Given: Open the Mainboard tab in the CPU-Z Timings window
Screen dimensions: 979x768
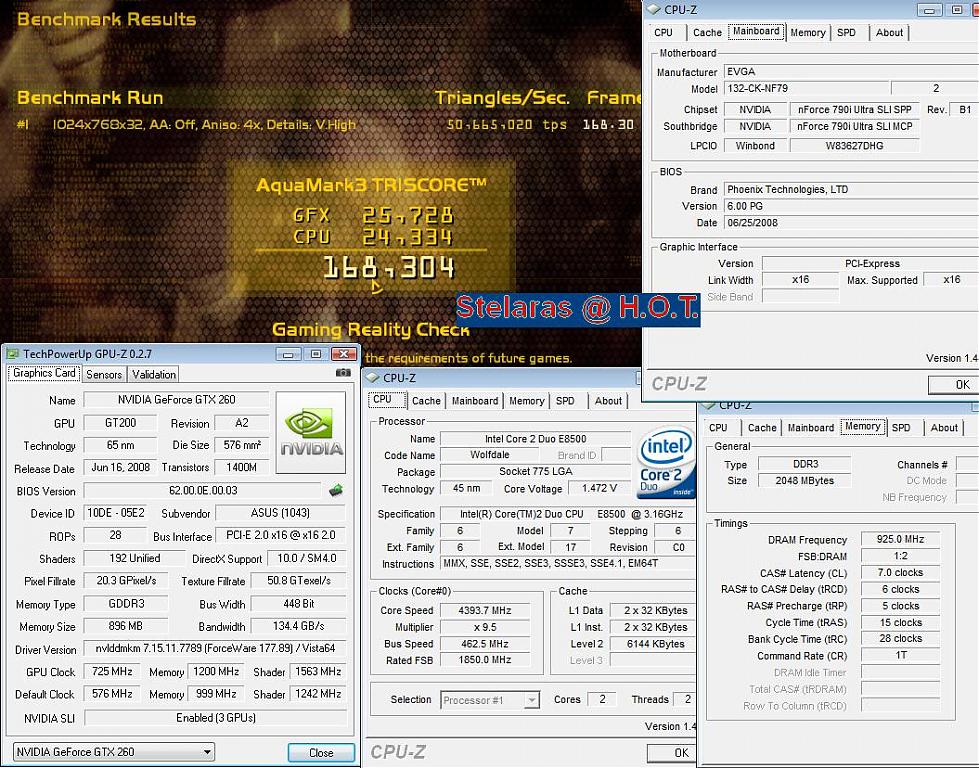Looking at the screenshot, I should (x=810, y=428).
